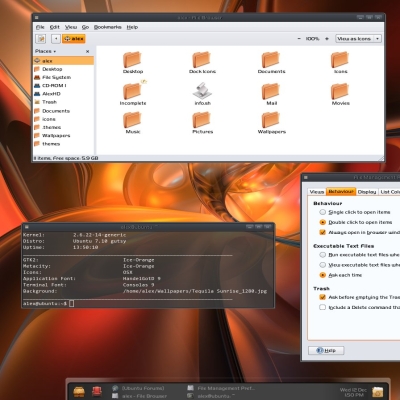
Task: Select Single click to open items
Action: pyautogui.click(x=322, y=212)
